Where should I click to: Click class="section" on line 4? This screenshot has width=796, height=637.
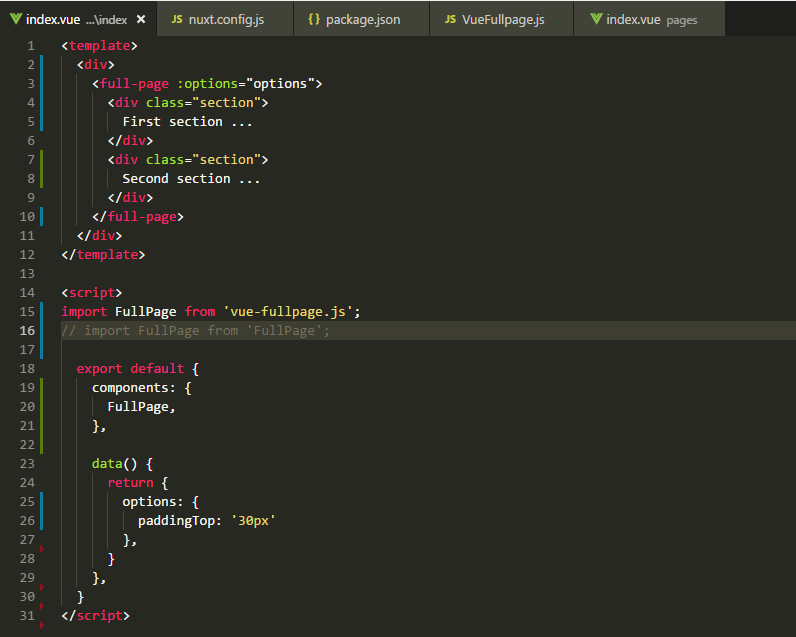point(203,103)
